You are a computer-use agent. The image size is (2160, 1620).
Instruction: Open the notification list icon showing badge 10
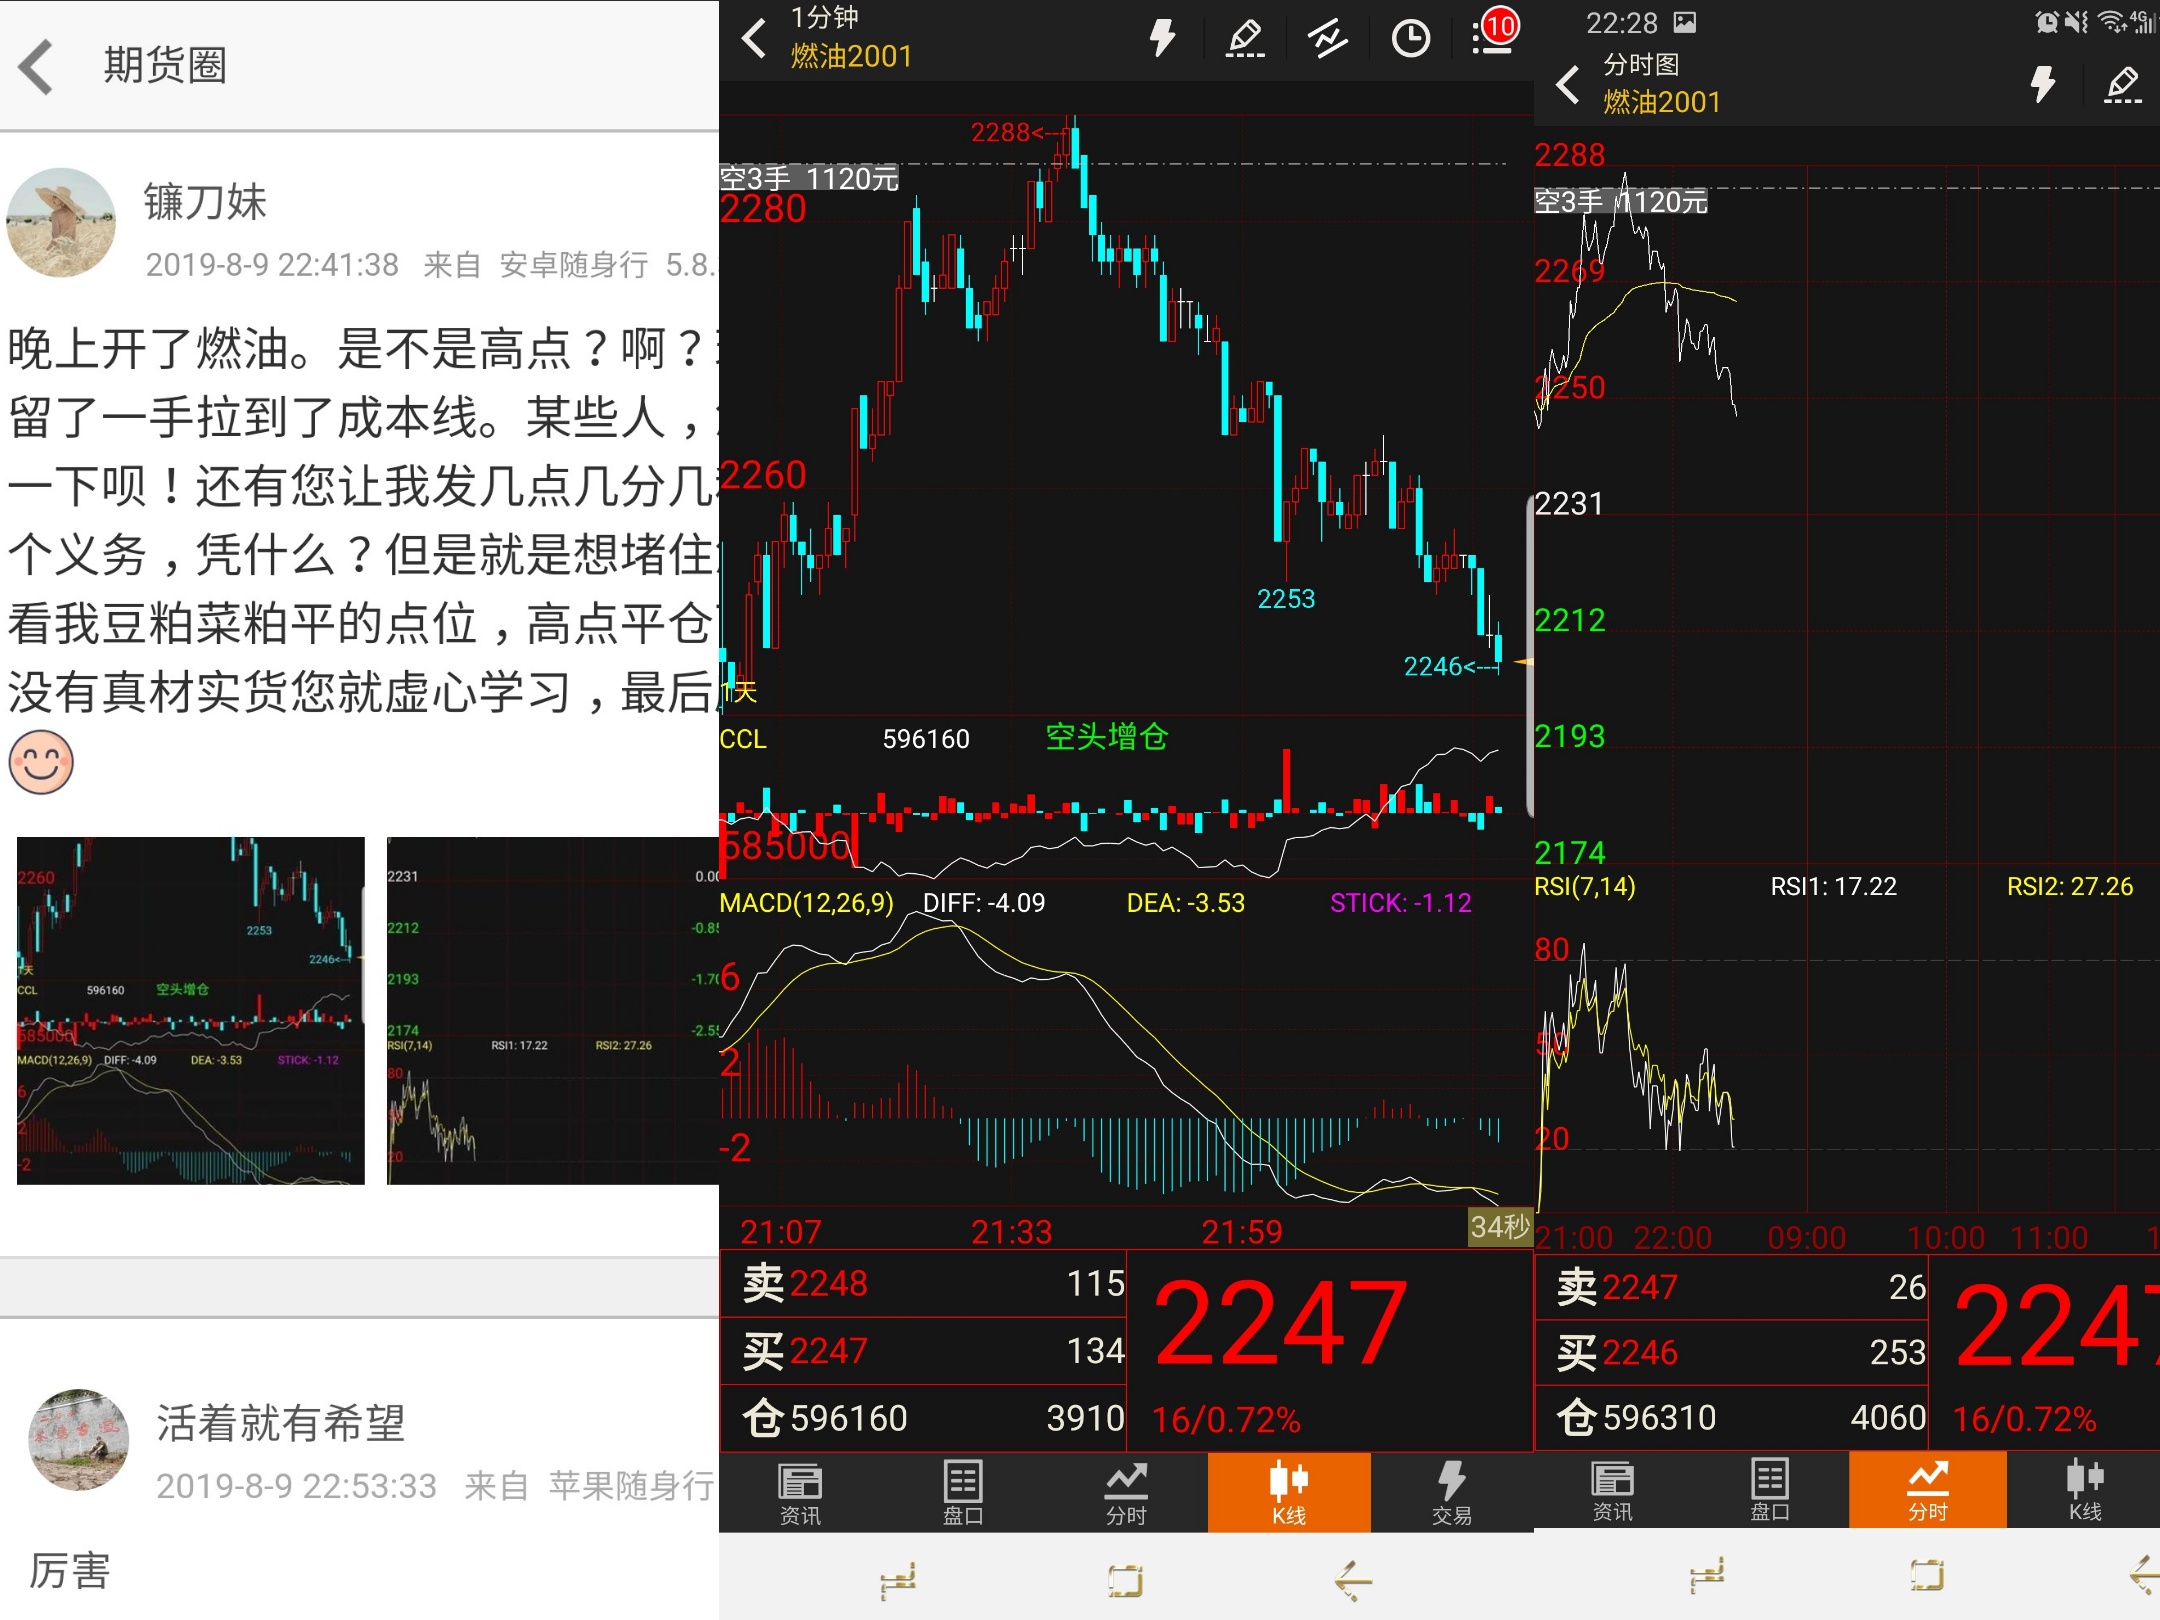pos(1492,38)
